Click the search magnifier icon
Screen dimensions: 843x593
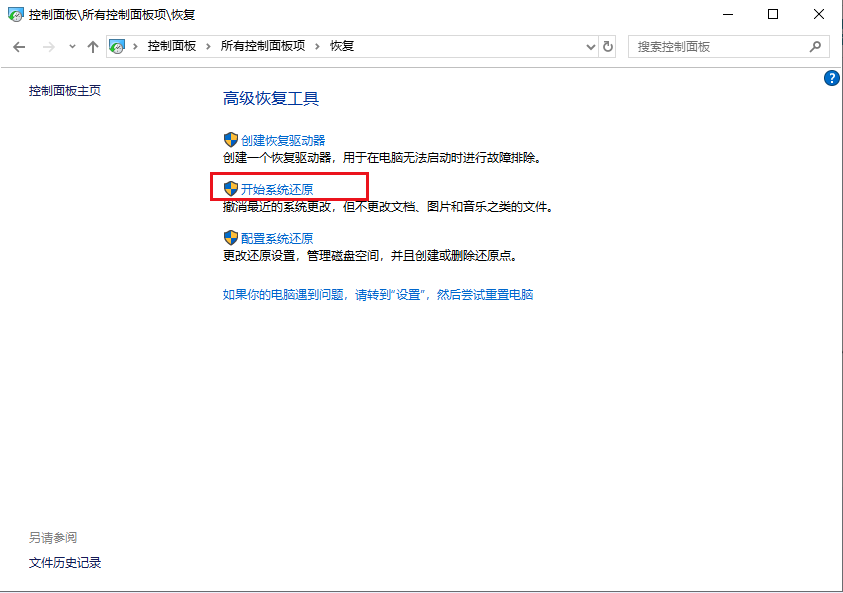click(815, 47)
